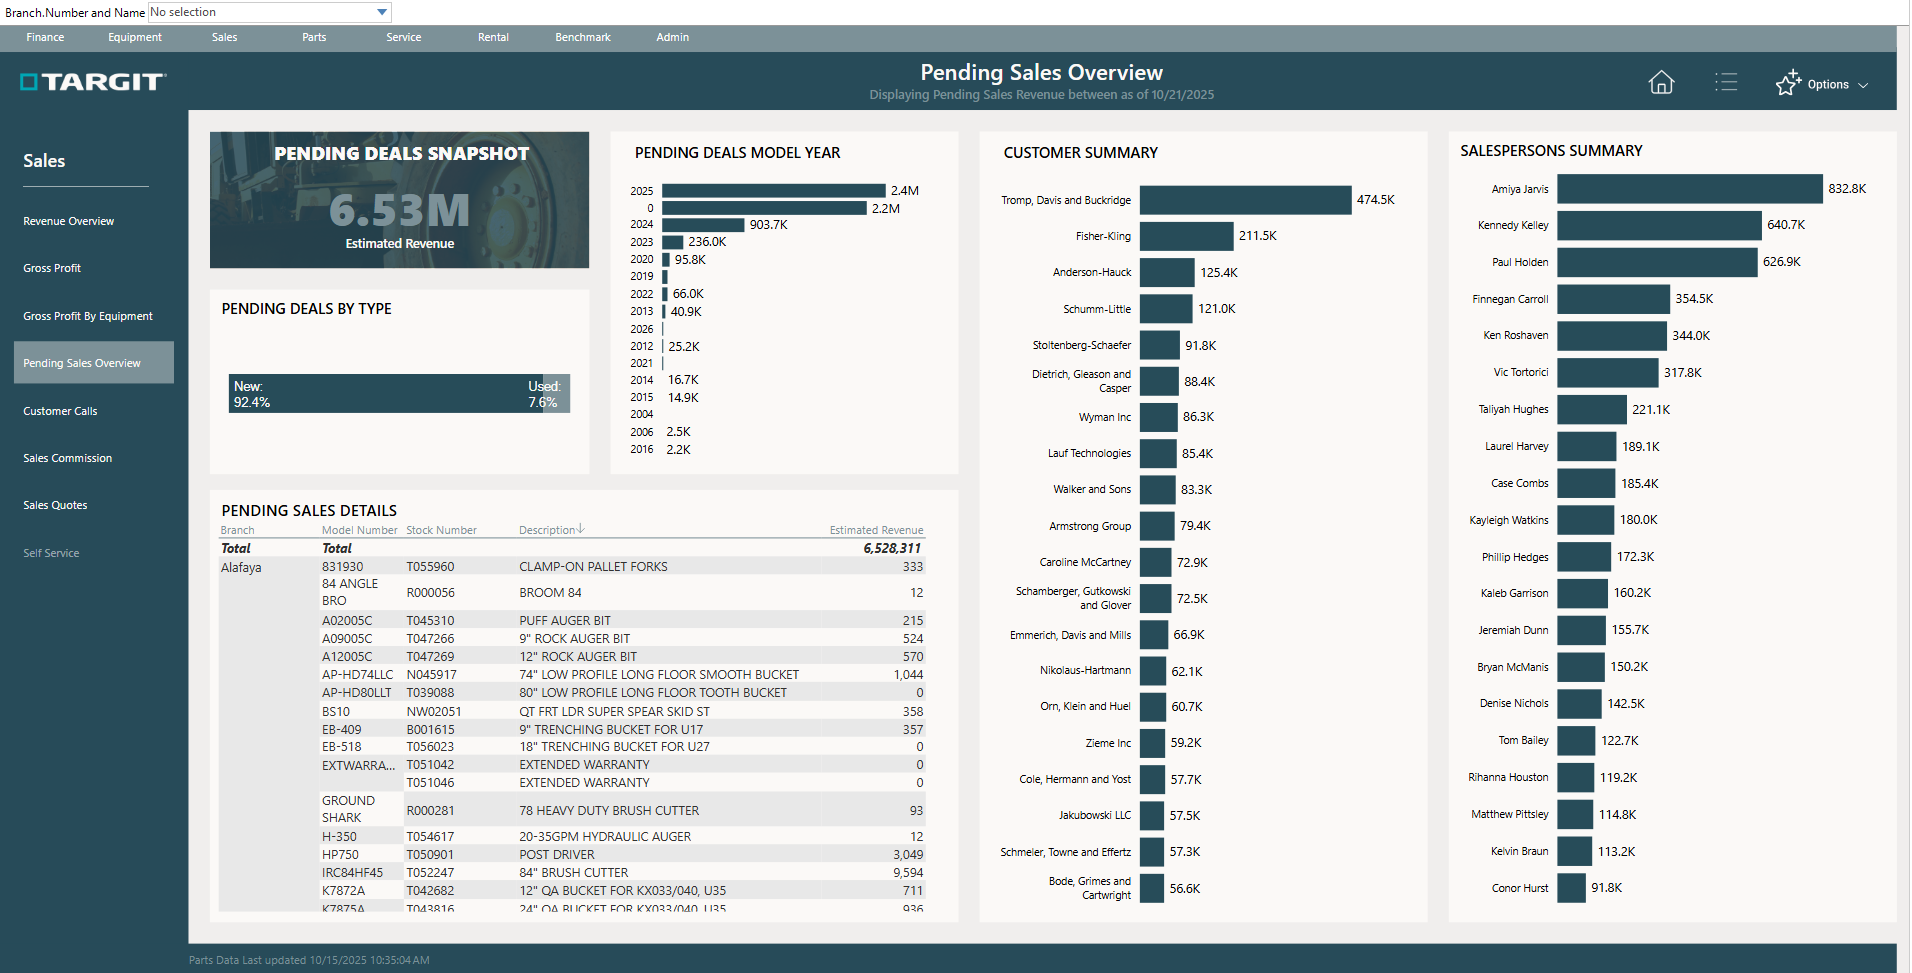Go to Revenue Overview page
The width and height of the screenshot is (1912, 973).
(69, 221)
